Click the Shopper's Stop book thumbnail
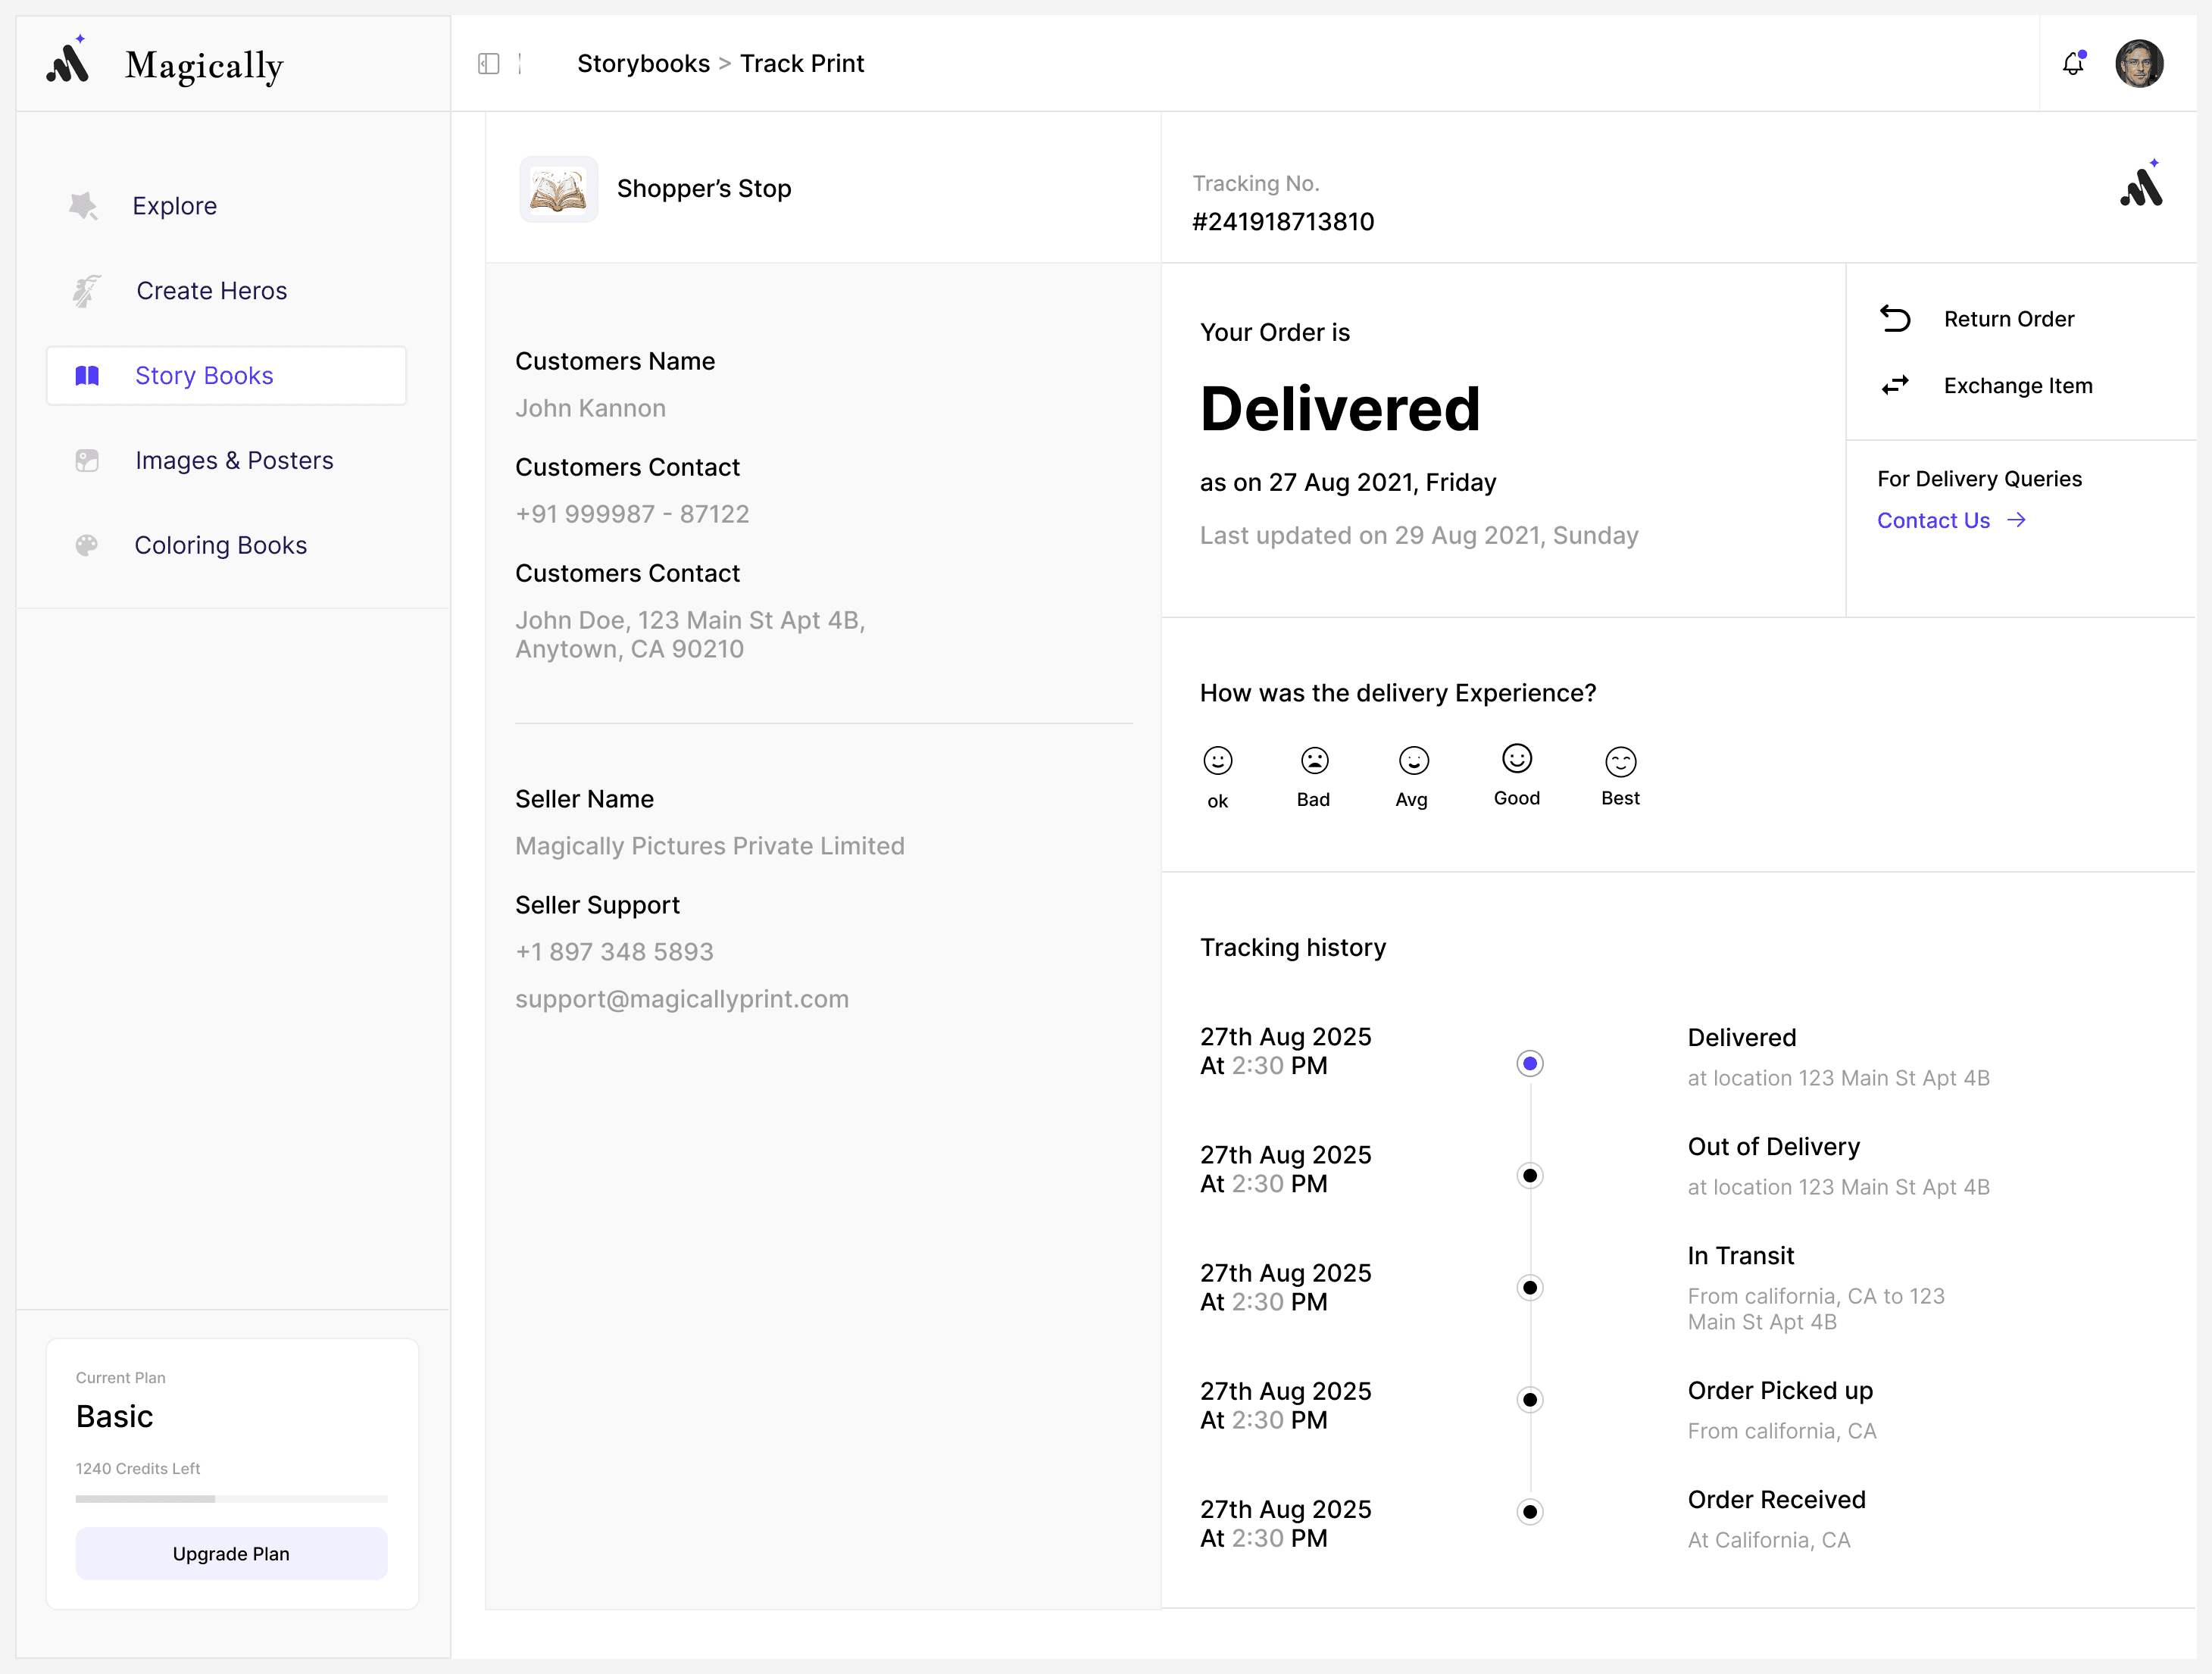 [558, 189]
